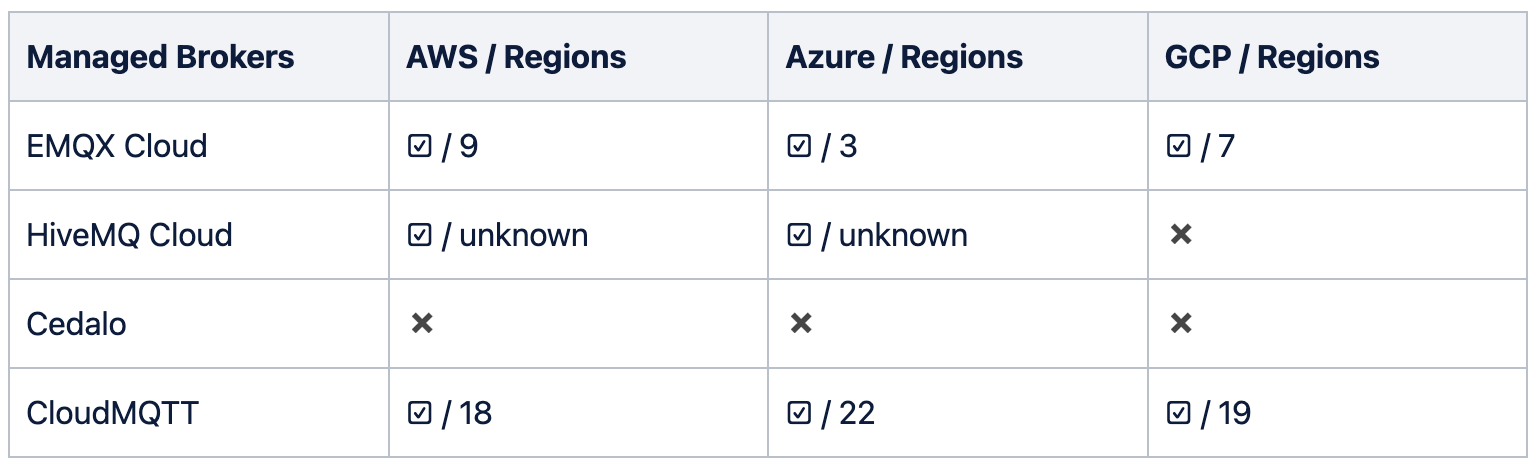Click the CloudMQTT Azure checkmark icon
The image size is (1536, 468).
coord(799,413)
